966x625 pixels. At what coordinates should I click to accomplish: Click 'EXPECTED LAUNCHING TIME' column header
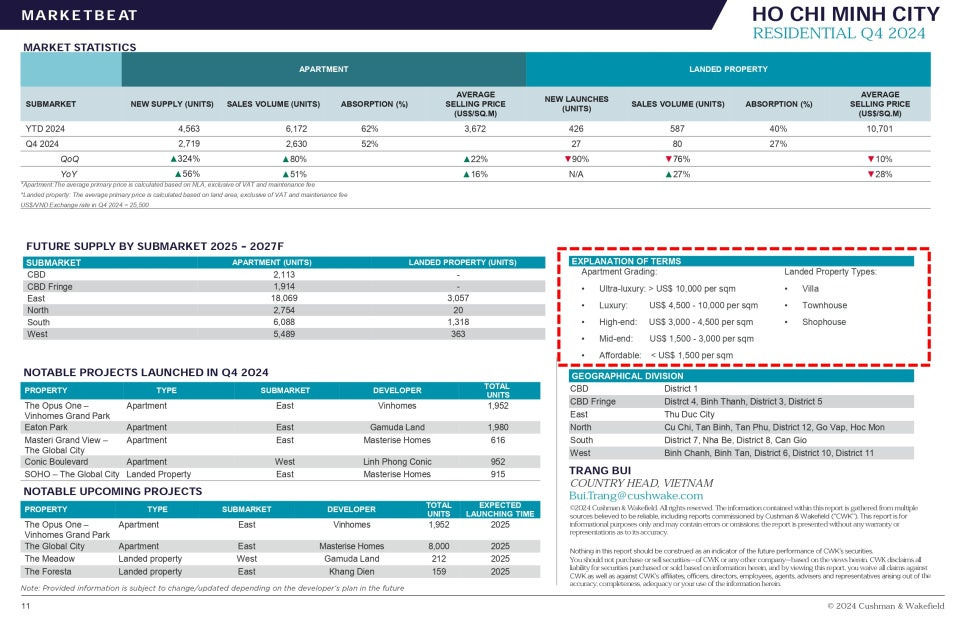tap(500, 509)
